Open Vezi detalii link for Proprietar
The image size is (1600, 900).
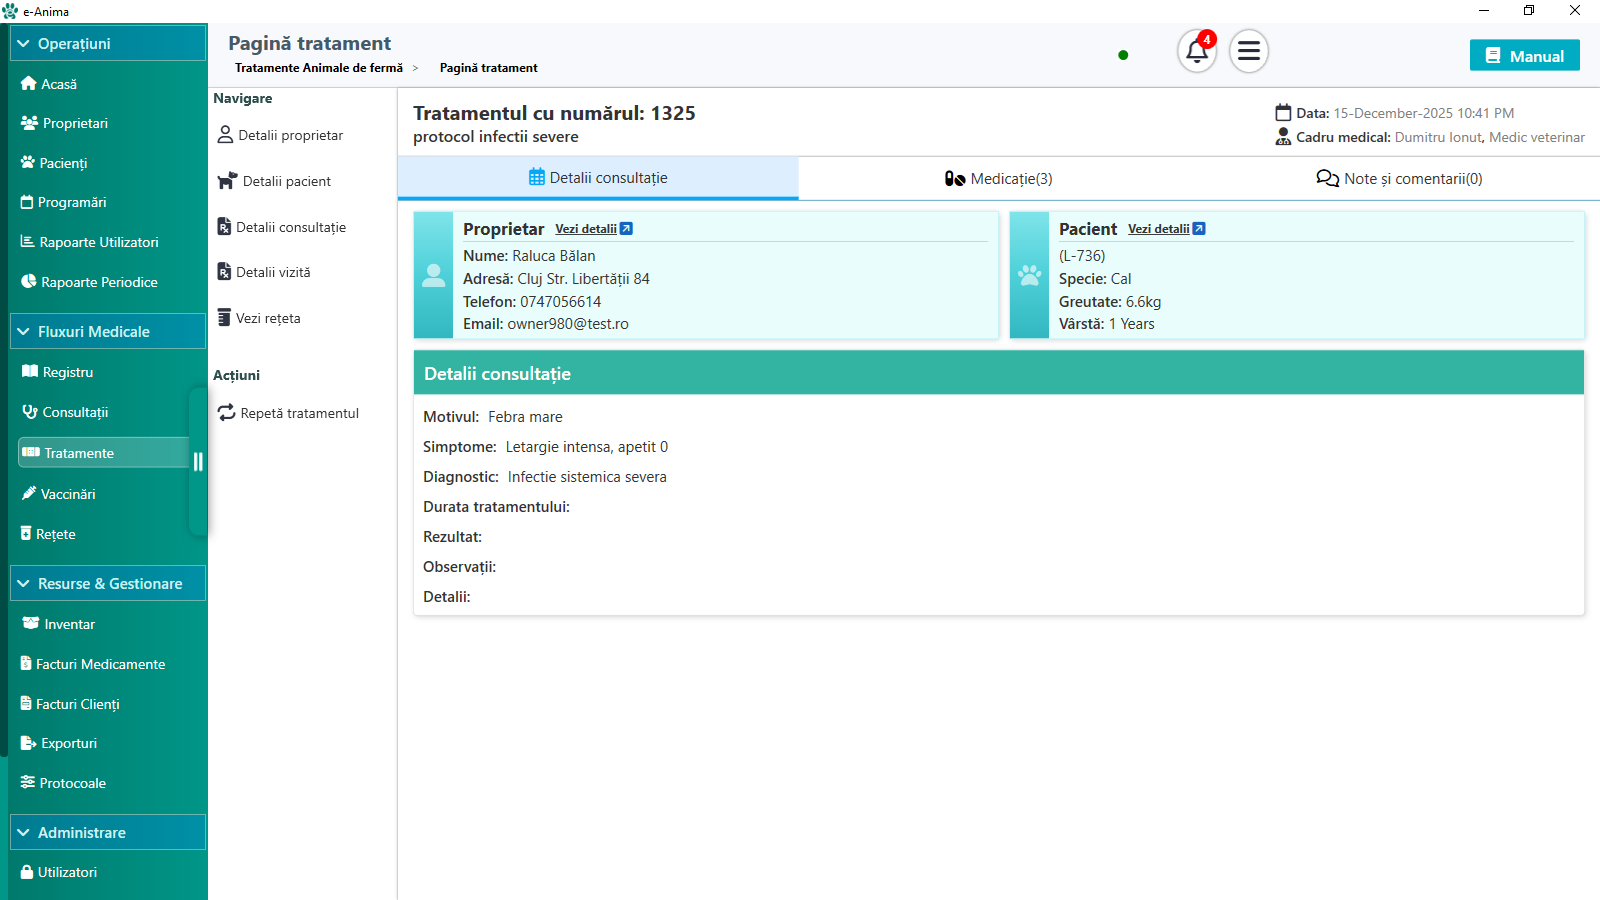point(593,229)
